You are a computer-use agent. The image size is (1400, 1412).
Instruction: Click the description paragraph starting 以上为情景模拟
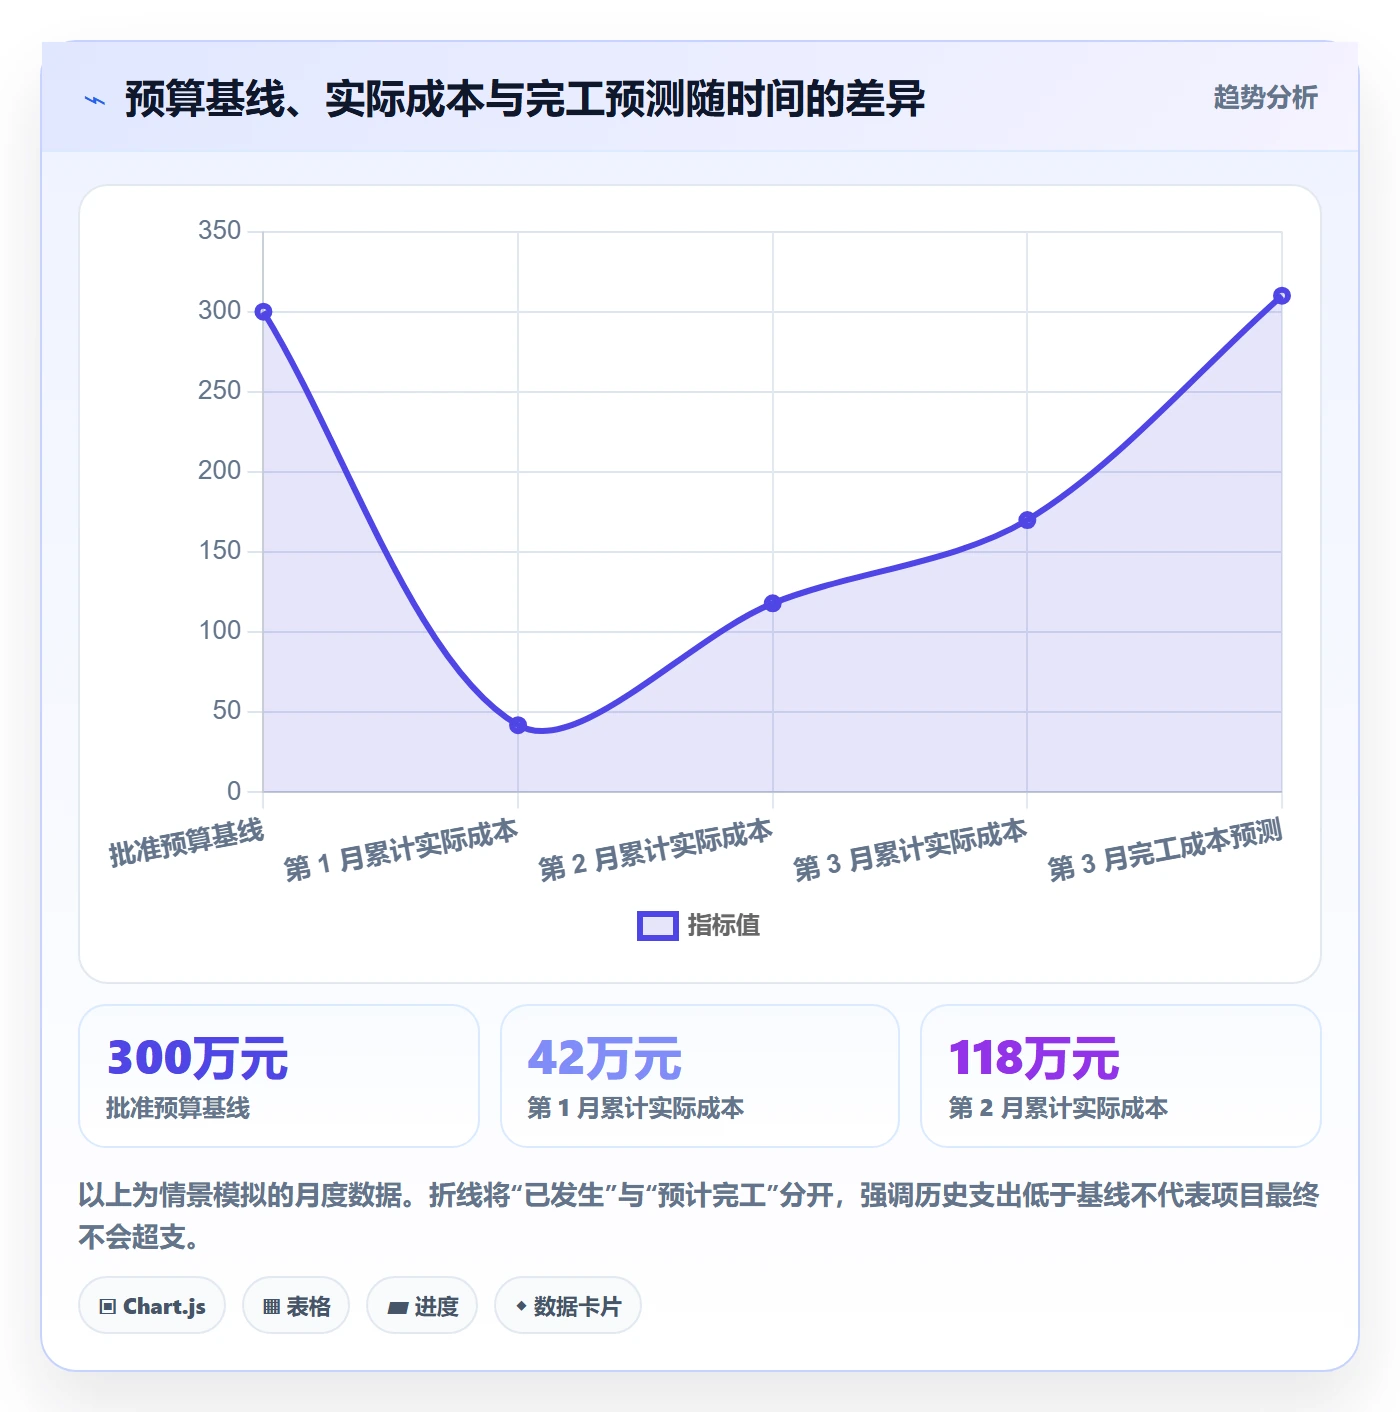699,1216
